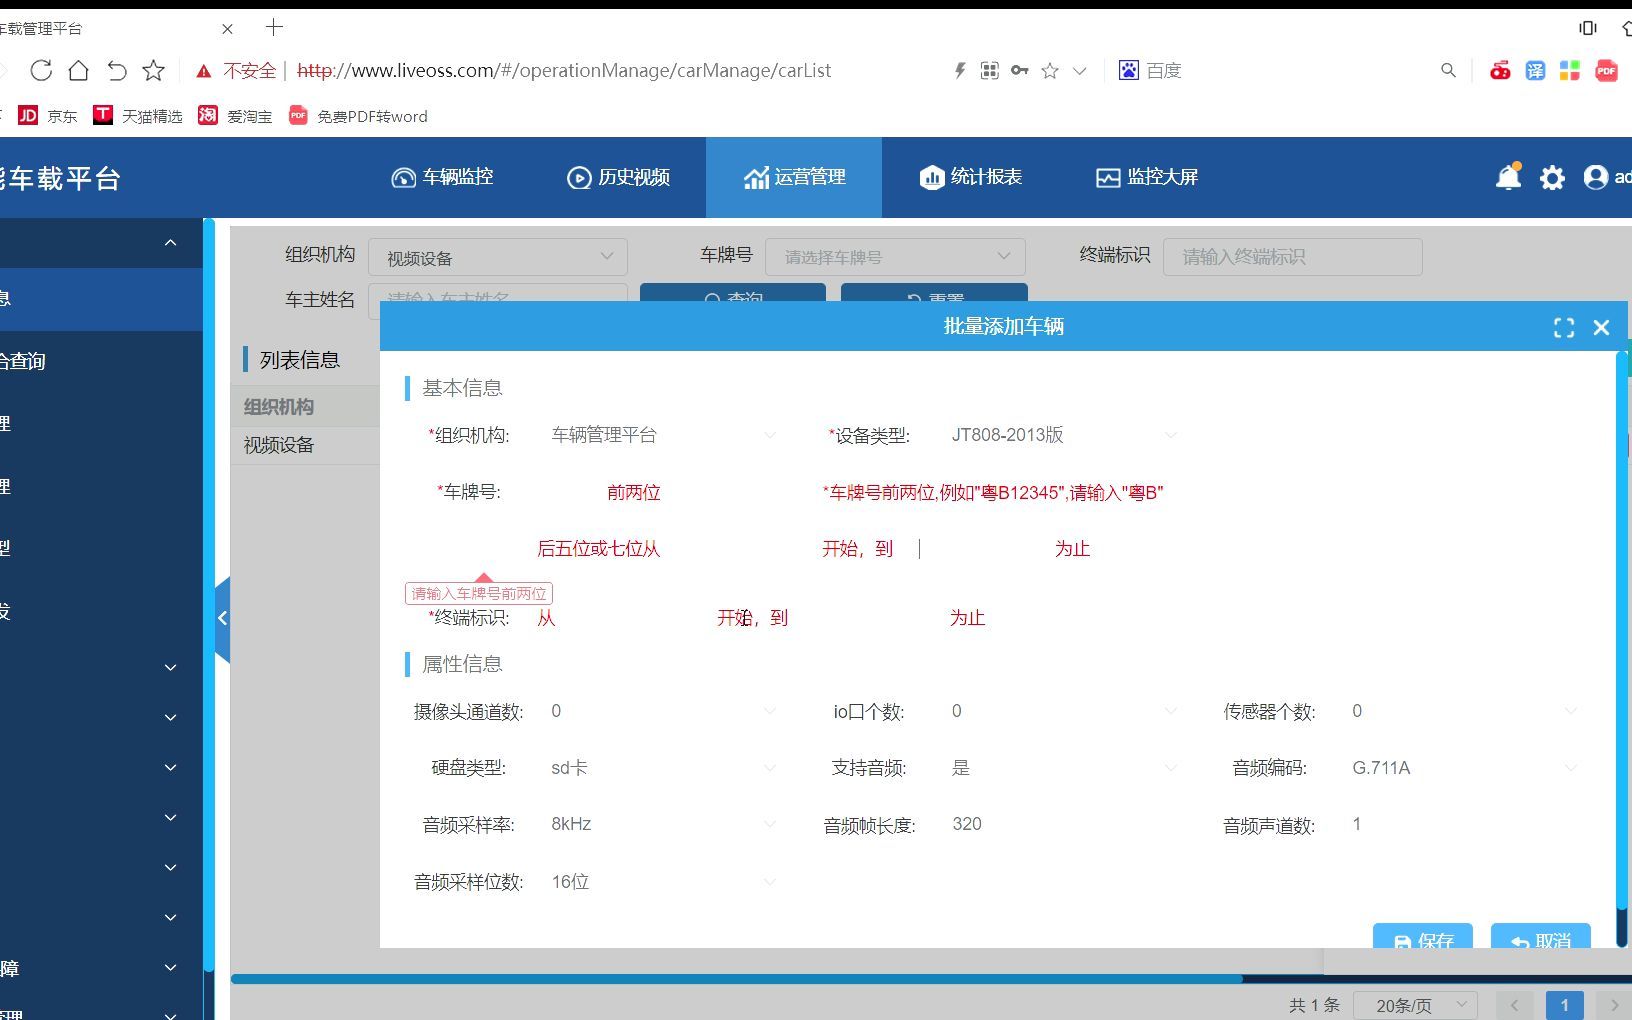The width and height of the screenshot is (1632, 1020).
Task: Open the 设备类型 JT808-2013版 dropdown
Action: pos(1062,435)
